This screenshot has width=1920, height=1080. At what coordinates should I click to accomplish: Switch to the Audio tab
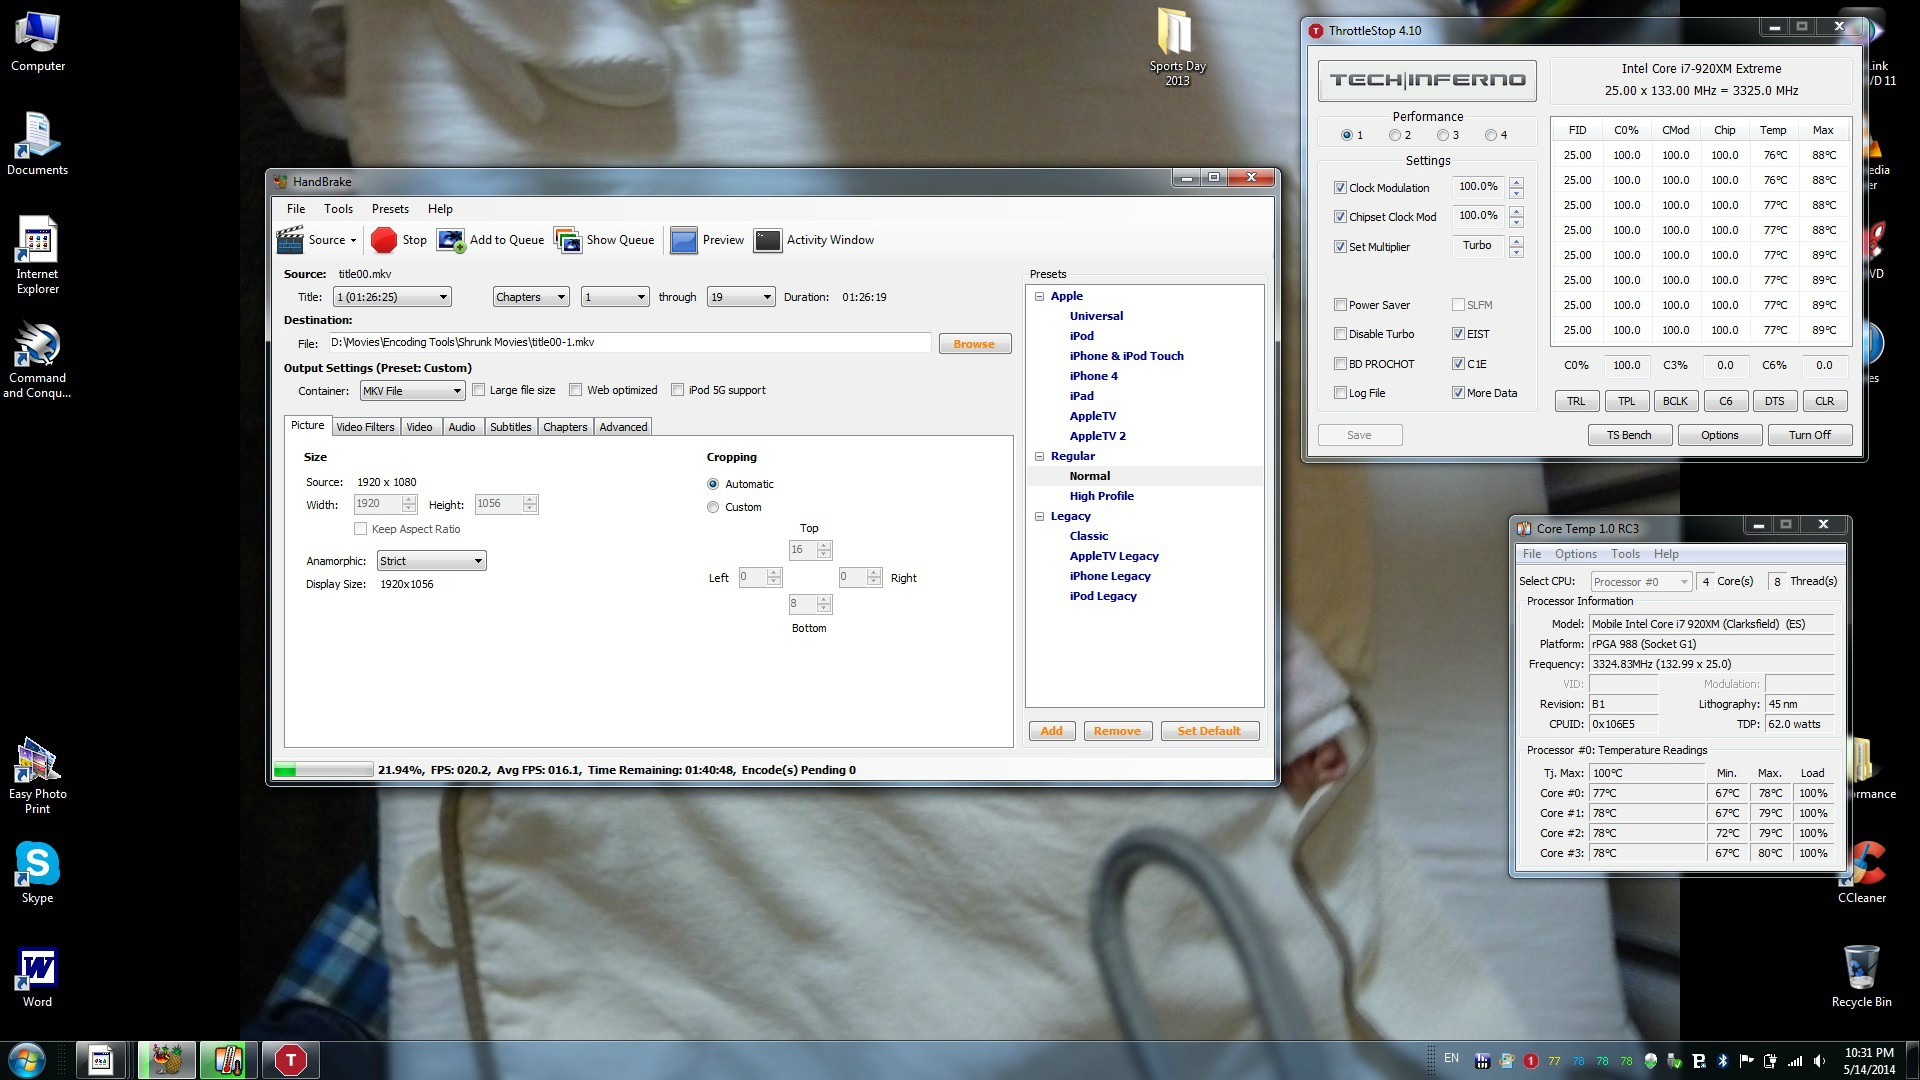point(462,427)
